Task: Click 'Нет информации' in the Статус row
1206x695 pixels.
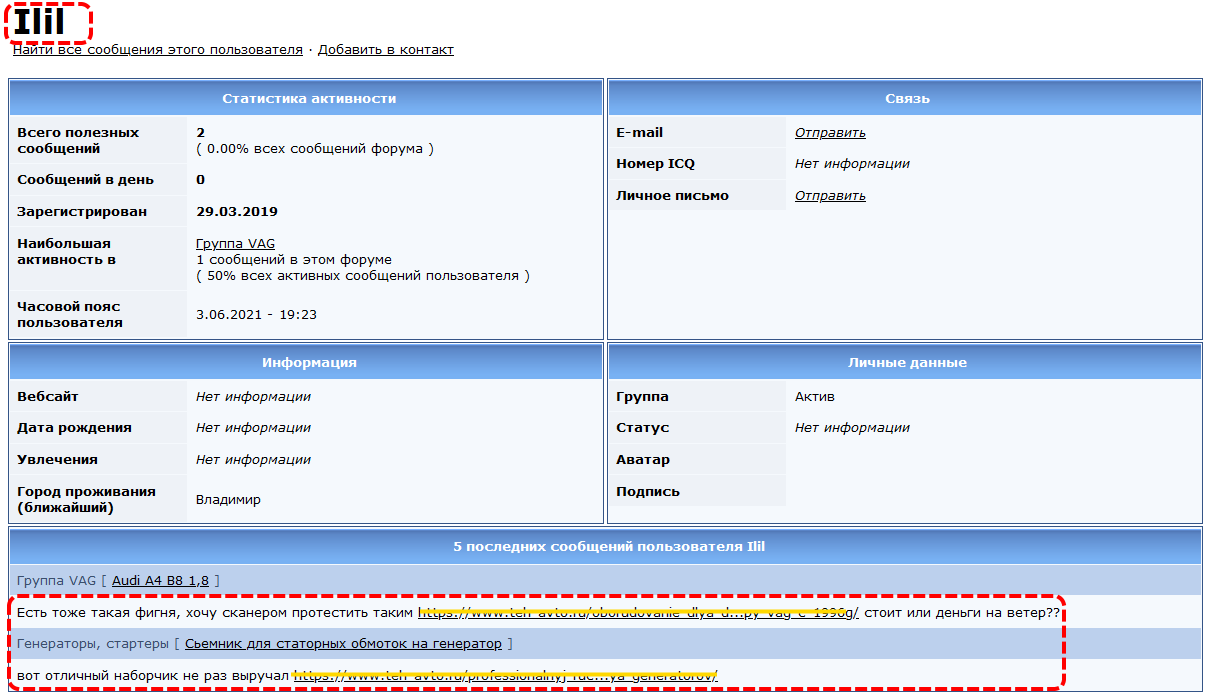Action: [x=852, y=427]
